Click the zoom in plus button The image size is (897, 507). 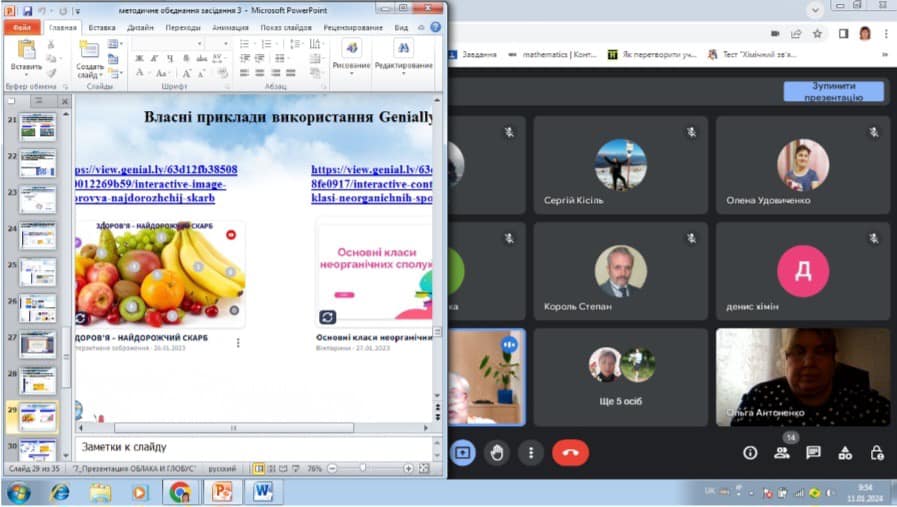(x=408, y=469)
